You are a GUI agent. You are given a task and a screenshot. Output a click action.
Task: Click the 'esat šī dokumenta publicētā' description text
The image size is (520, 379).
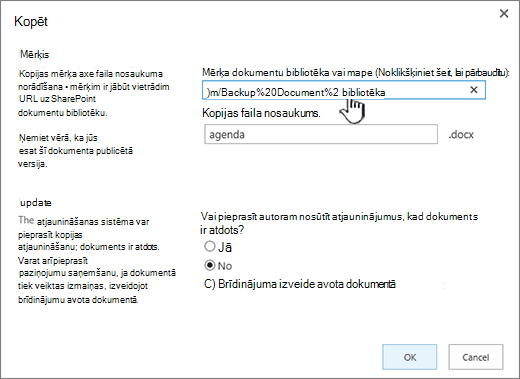pos(76,151)
